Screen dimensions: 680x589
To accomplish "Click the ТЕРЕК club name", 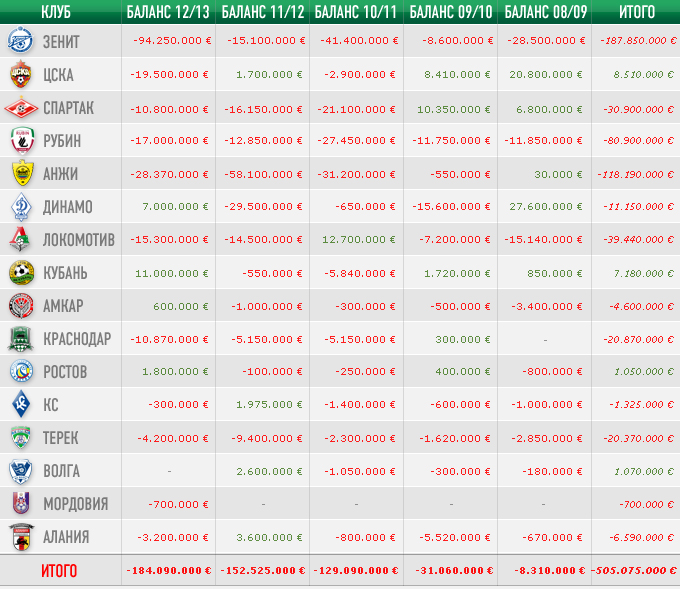I will (60, 438).
